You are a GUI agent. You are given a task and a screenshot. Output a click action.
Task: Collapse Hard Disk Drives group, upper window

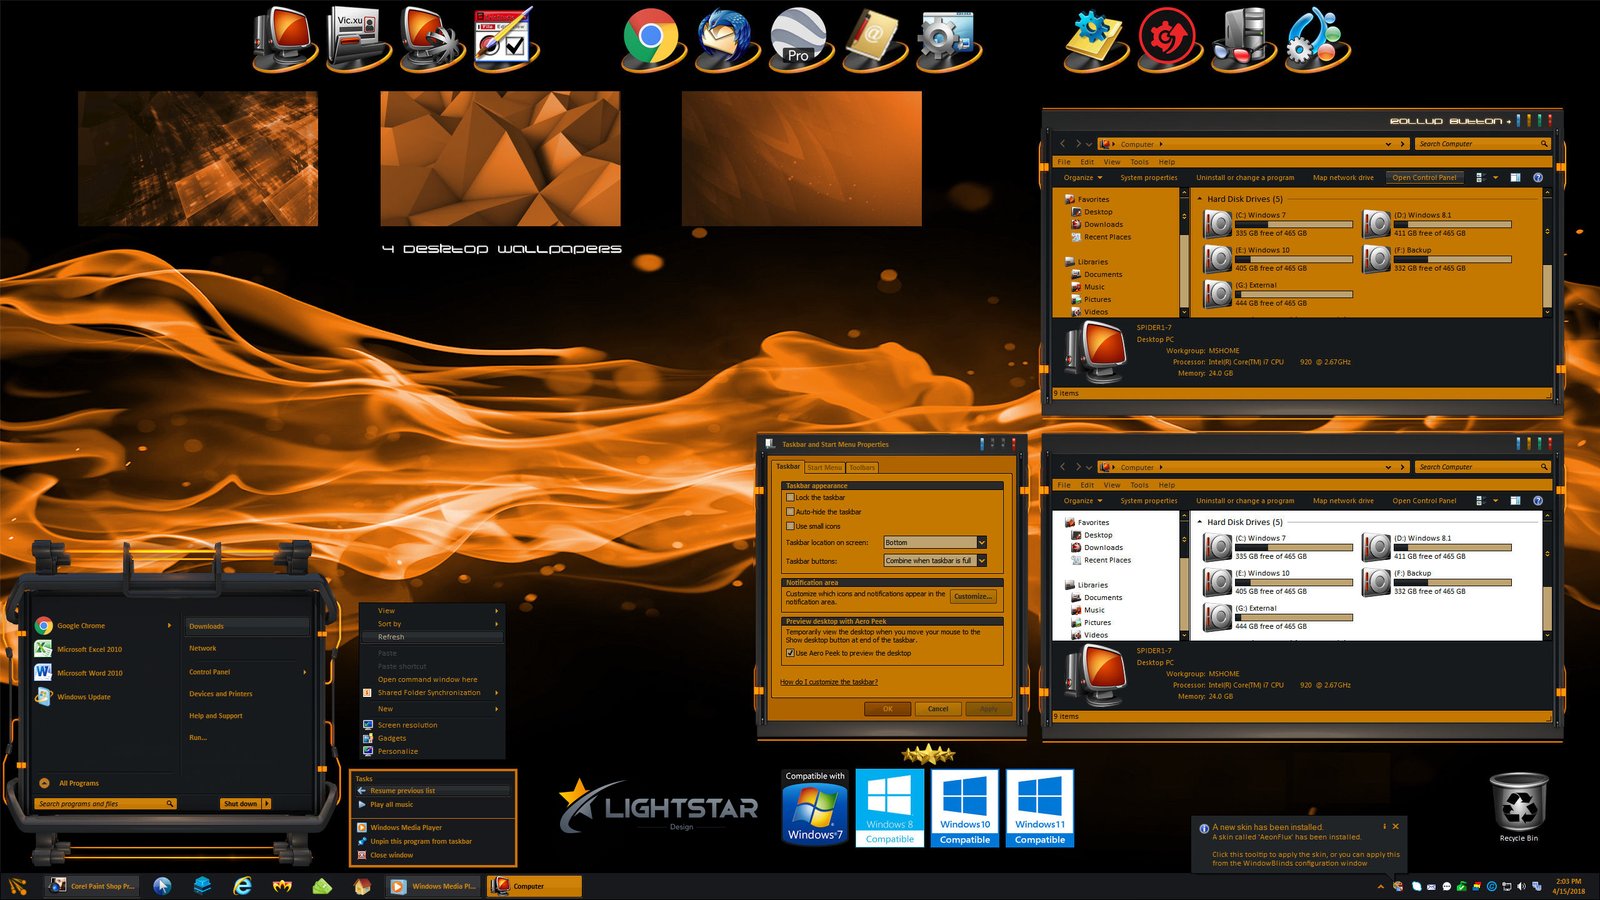[x=1200, y=199]
